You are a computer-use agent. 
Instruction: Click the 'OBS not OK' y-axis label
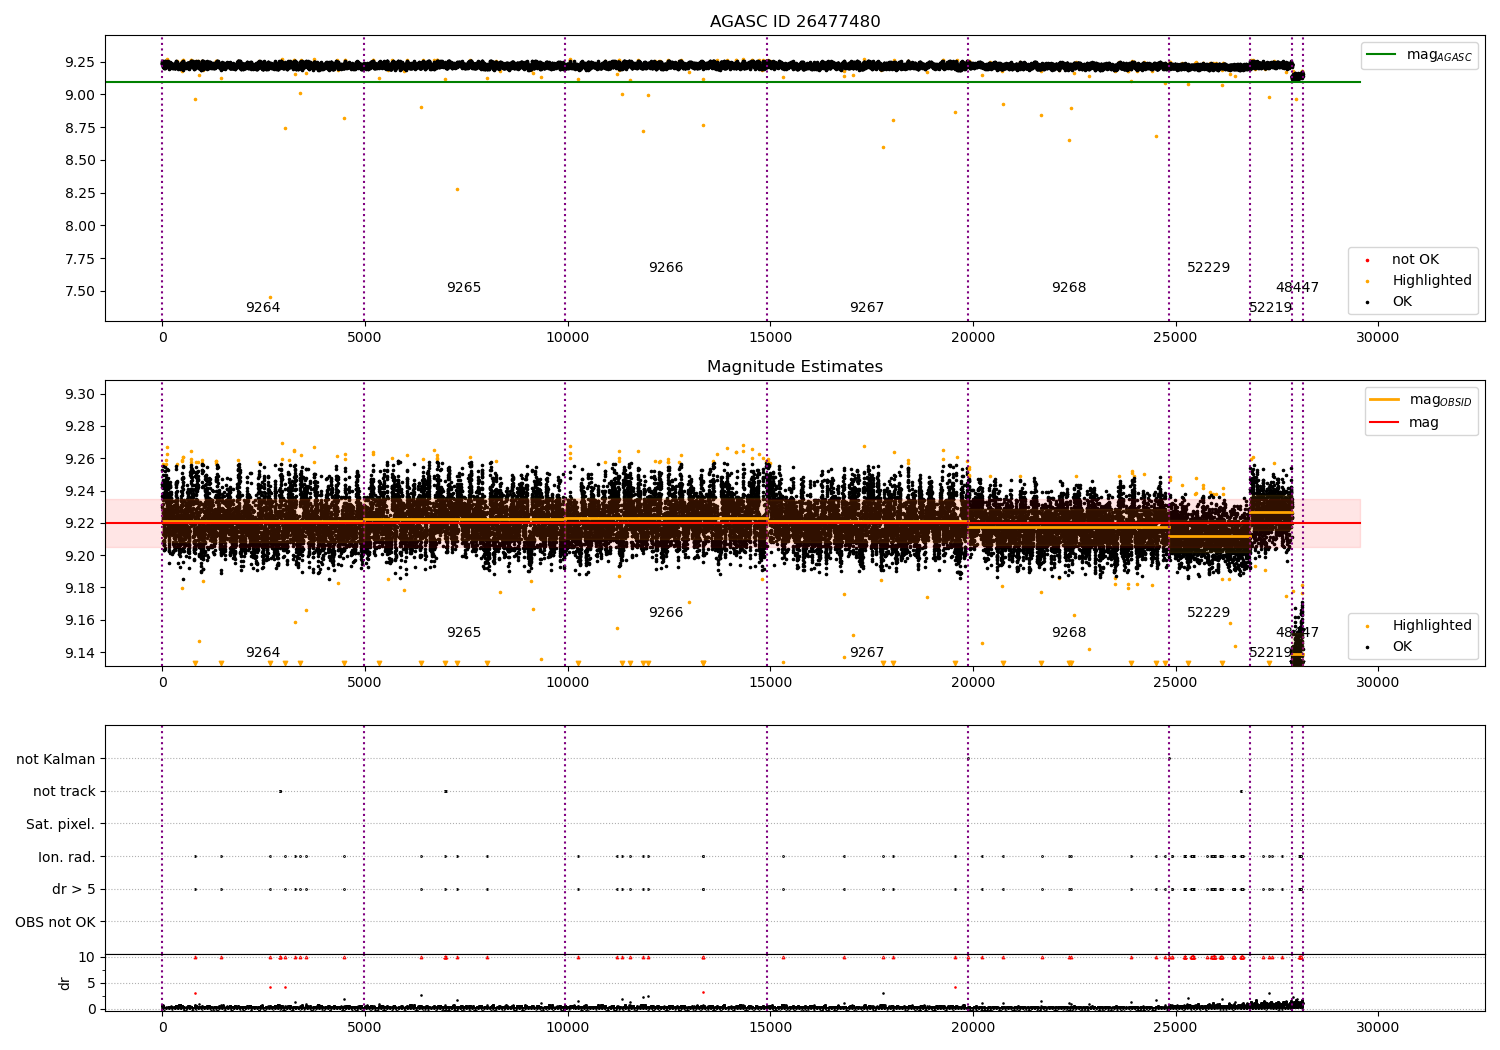click(56, 922)
